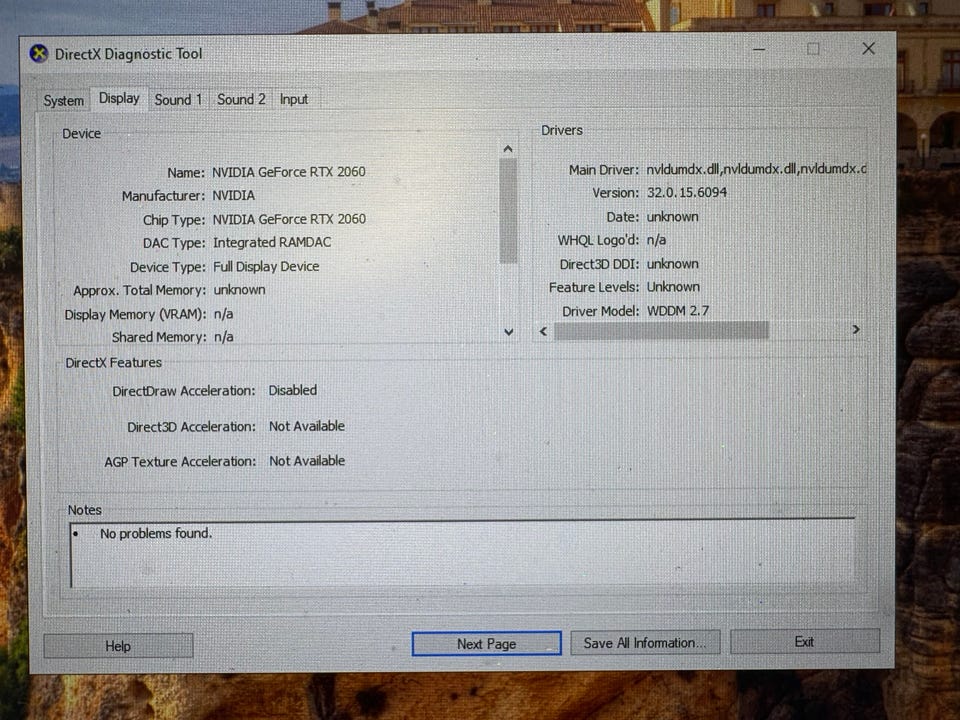Click the Name value NVIDIA GeForce RTX 2060
This screenshot has height=720, width=960.
pos(289,172)
